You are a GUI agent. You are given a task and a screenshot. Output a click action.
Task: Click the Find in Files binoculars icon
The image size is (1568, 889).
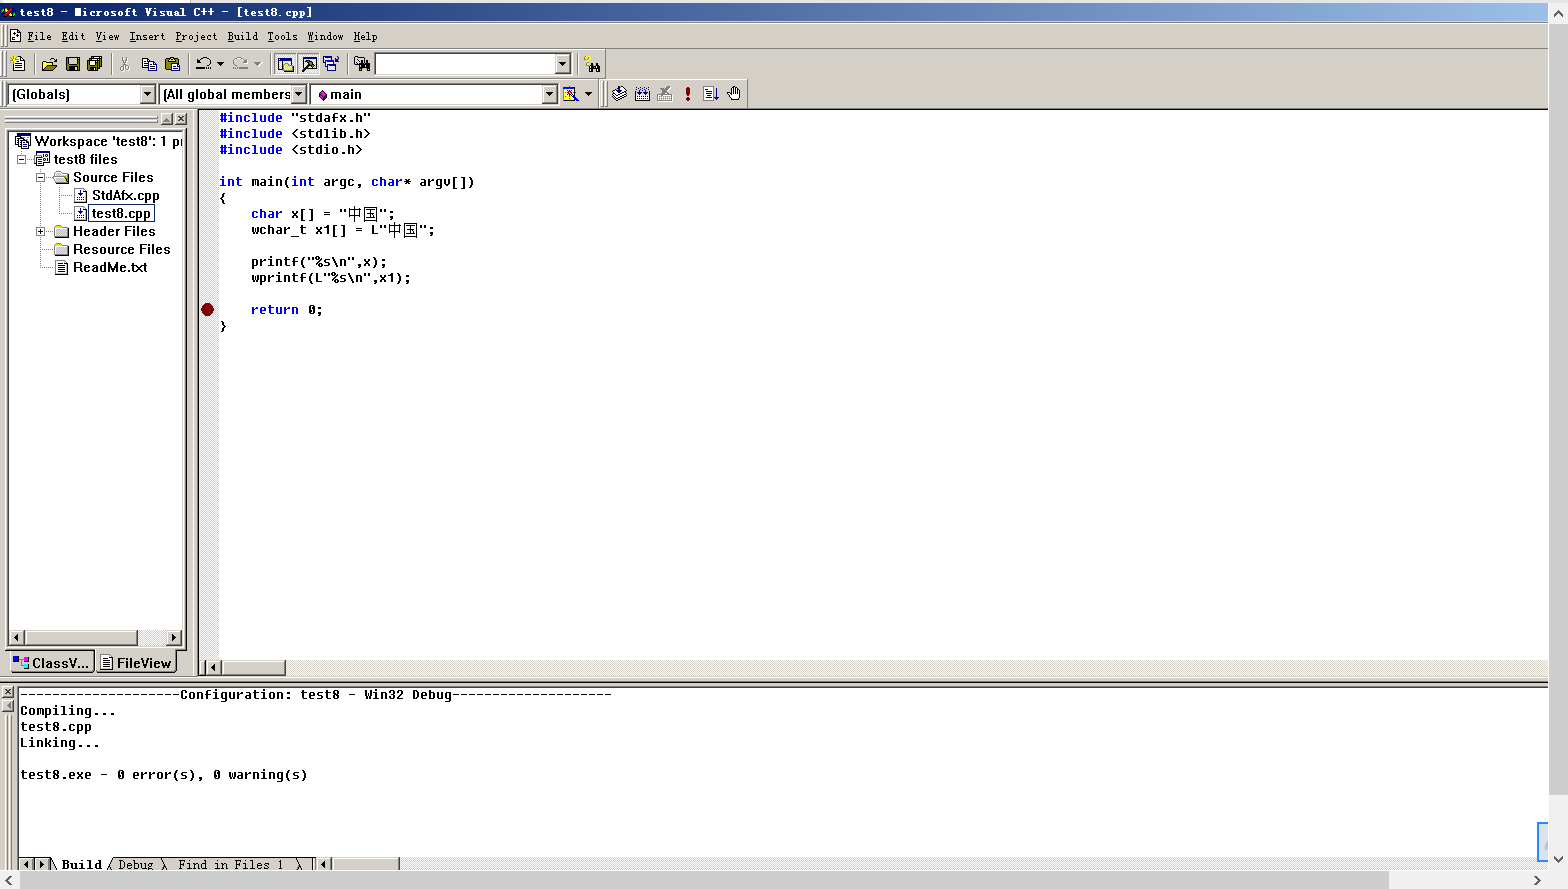tap(362, 64)
